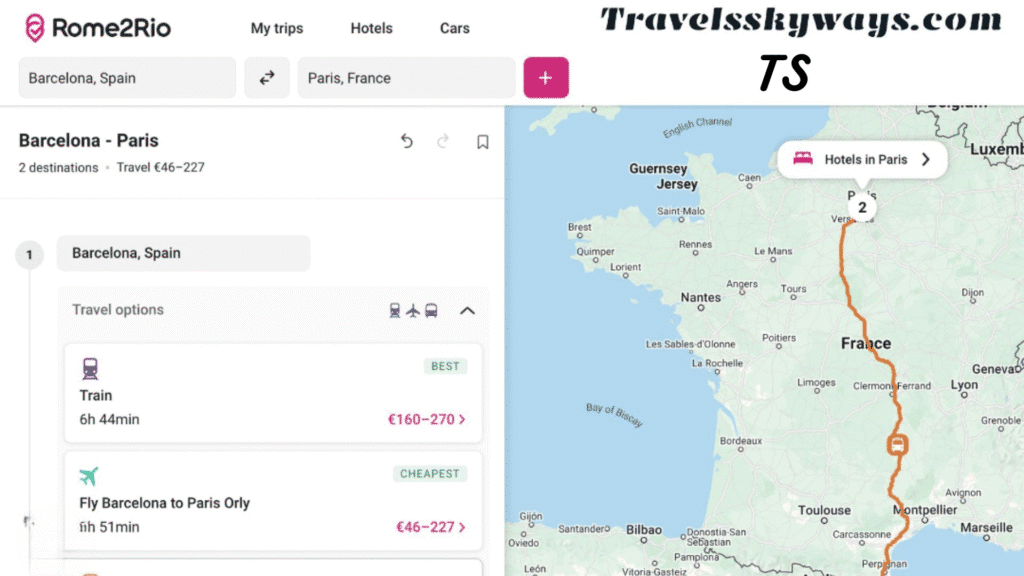Image resolution: width=1024 pixels, height=576 pixels.
Task: Click the CHEAPEST badge
Action: point(430,474)
